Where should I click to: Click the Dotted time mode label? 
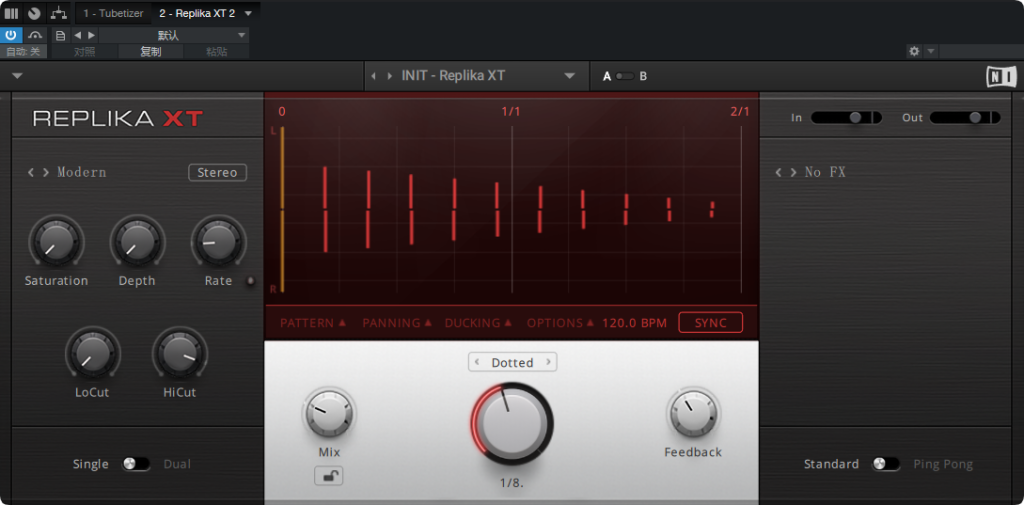pos(513,363)
